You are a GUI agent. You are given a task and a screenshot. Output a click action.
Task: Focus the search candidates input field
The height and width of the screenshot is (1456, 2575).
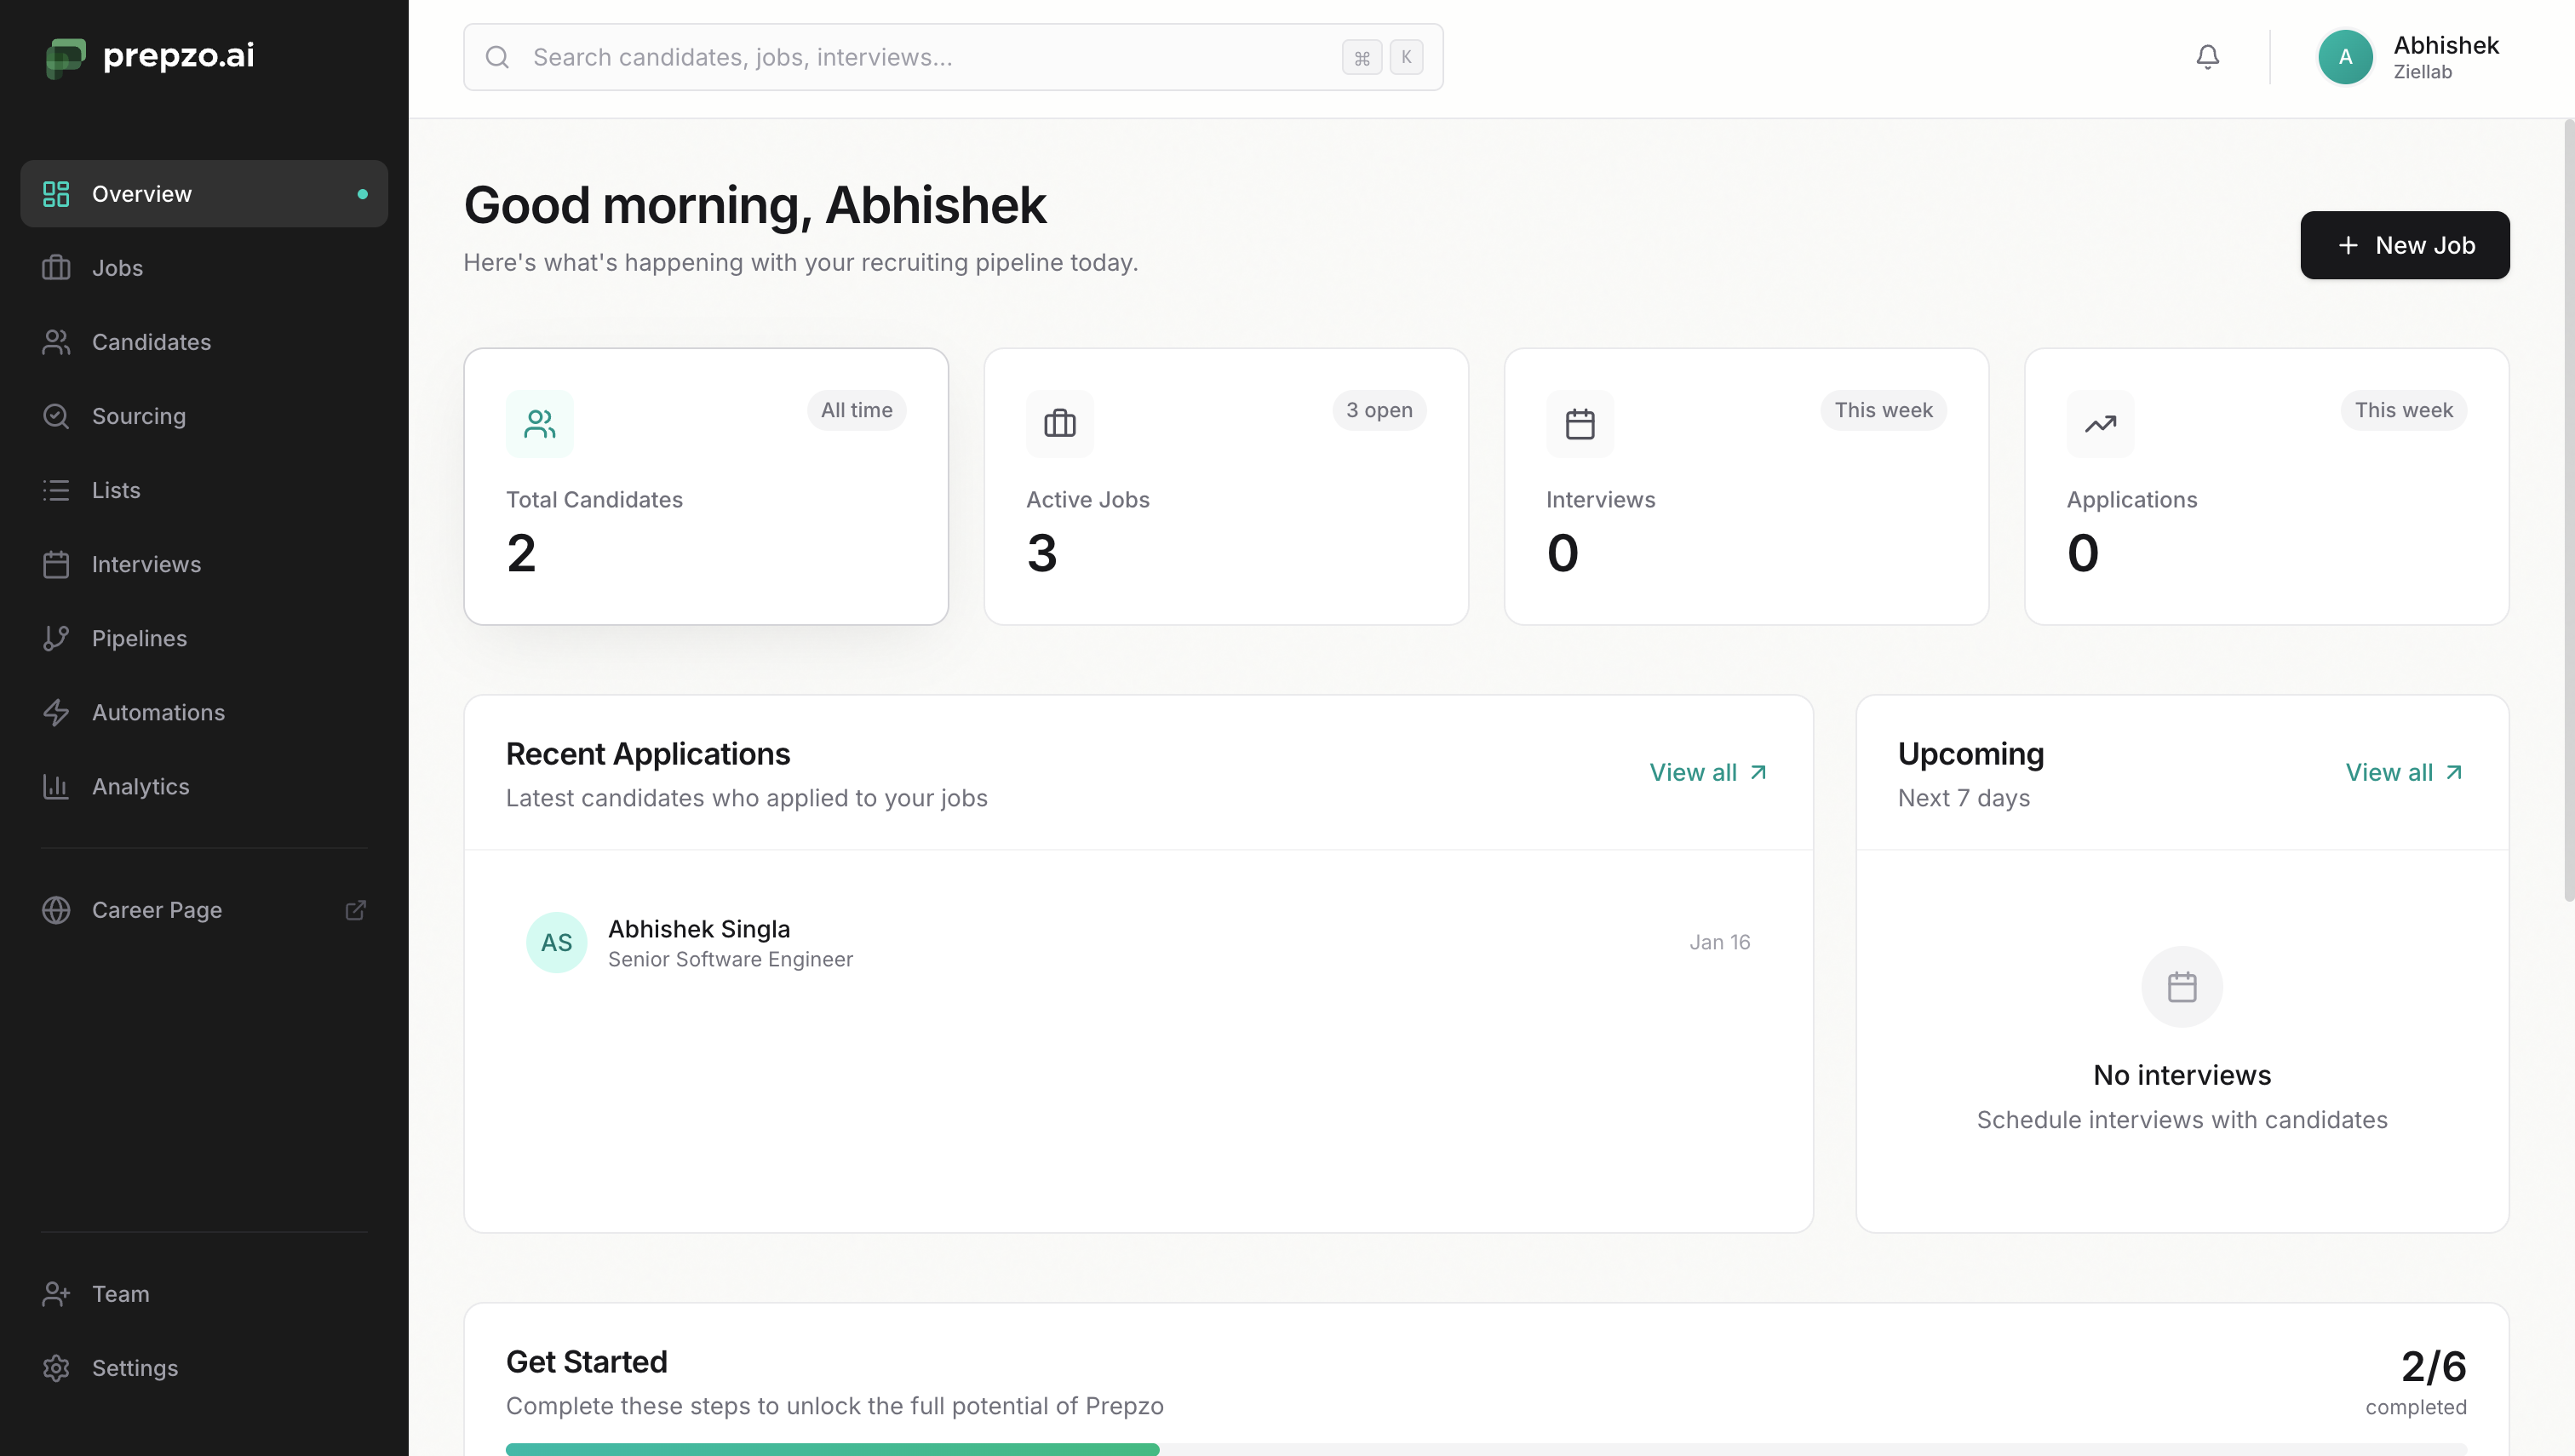point(930,57)
